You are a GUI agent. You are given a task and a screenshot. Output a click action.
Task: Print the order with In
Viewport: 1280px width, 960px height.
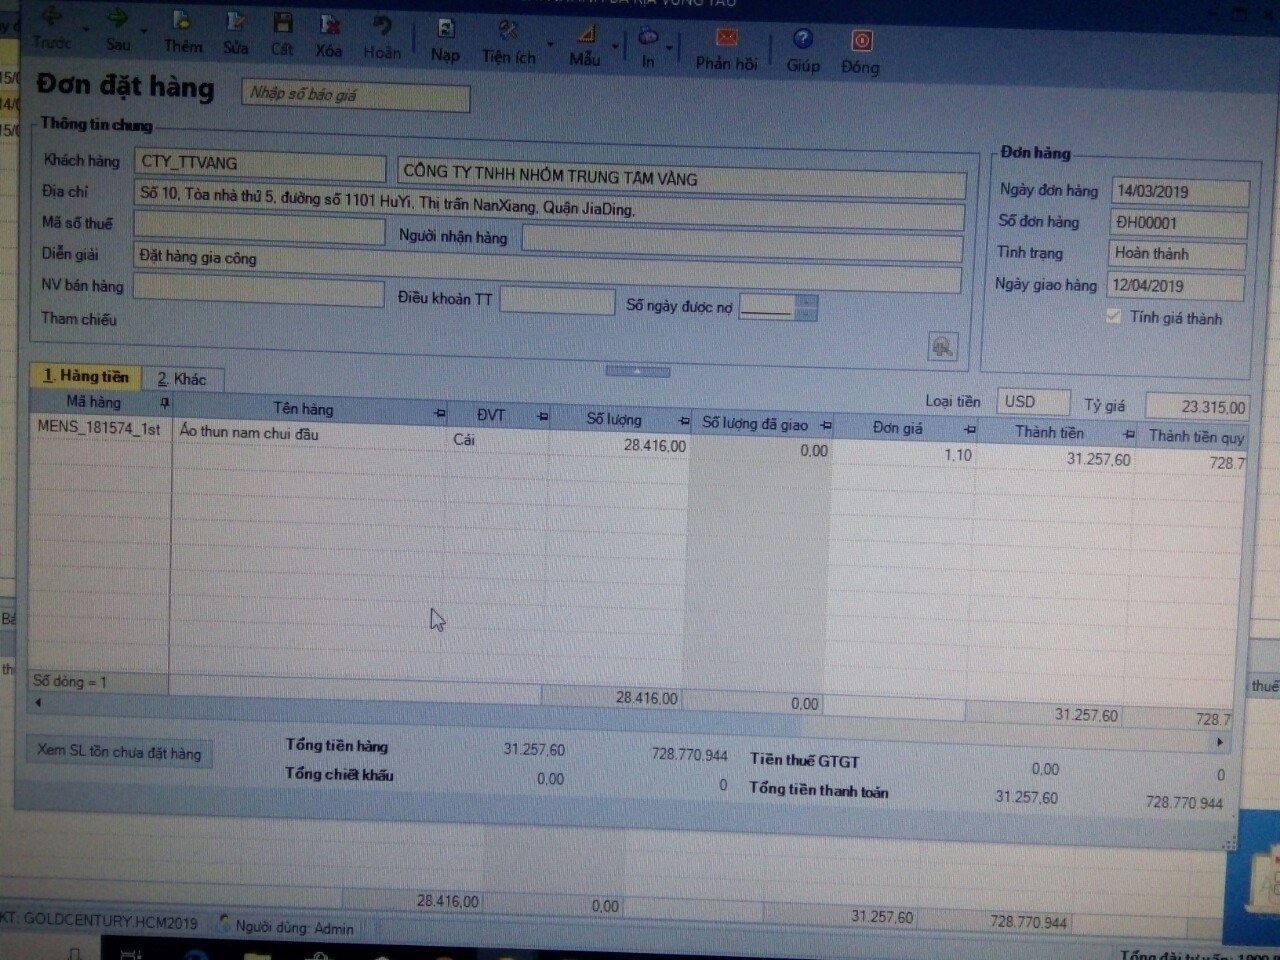tap(648, 48)
